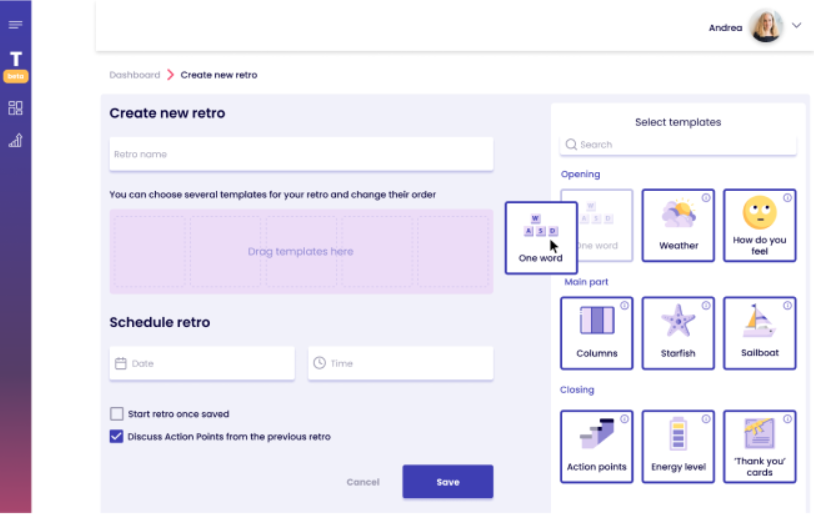Click the clock icon in Time field
Viewport: 814px width, 514px height.
(x=319, y=363)
